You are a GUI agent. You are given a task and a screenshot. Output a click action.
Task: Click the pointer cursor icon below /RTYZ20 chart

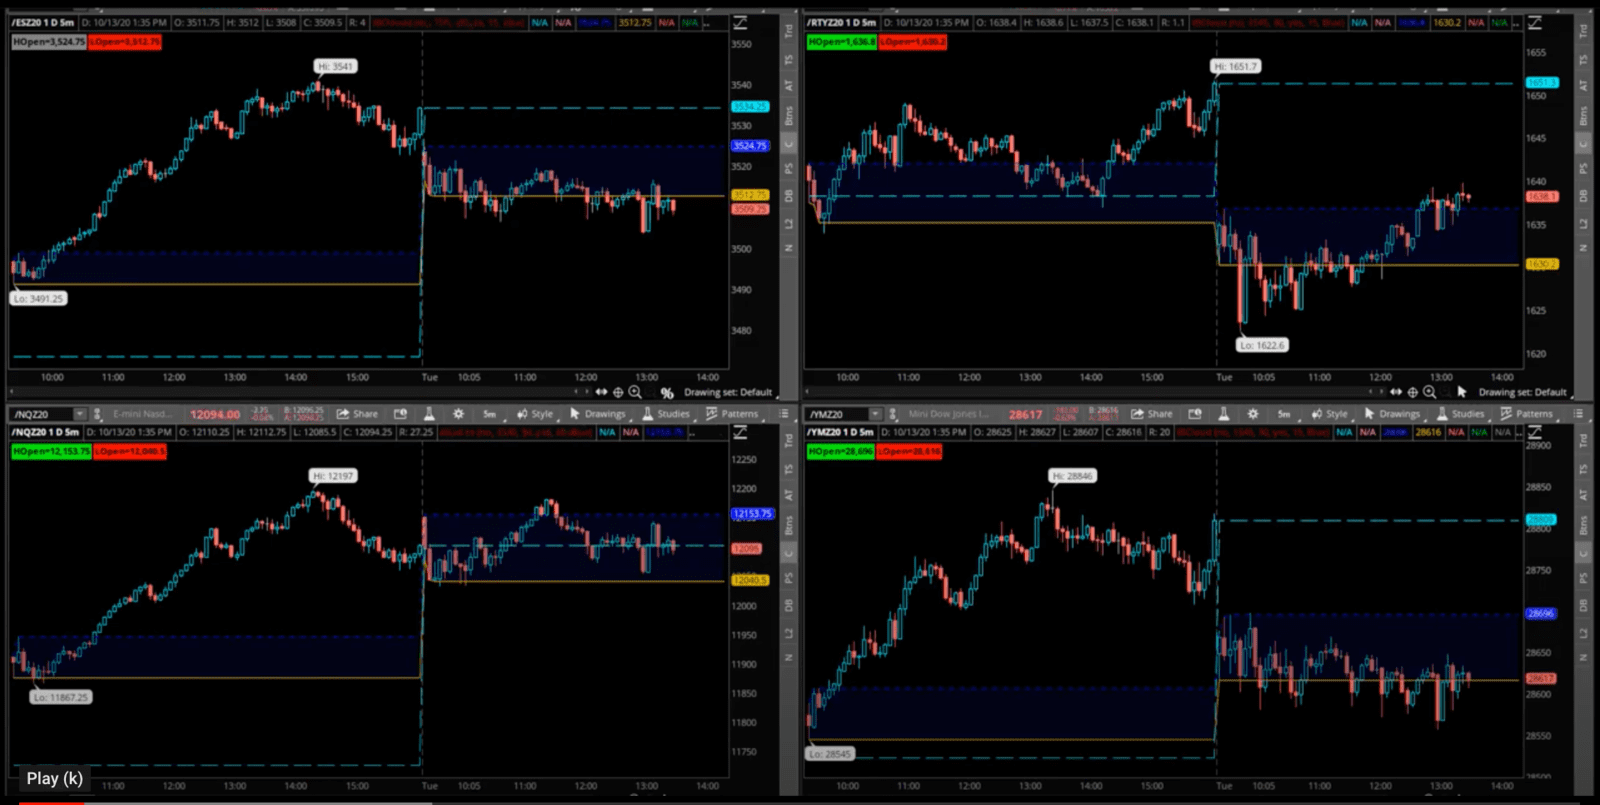[1461, 392]
